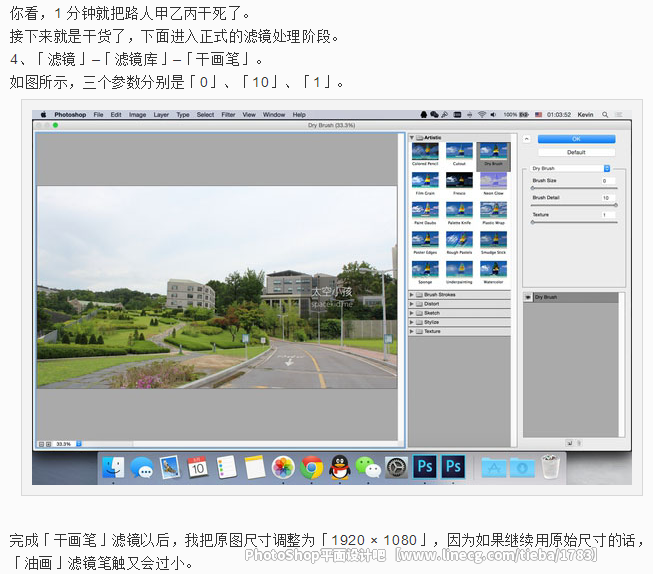Select the Cutout filter thumbnail
Image resolution: width=653 pixels, height=574 pixels.
pos(459,154)
